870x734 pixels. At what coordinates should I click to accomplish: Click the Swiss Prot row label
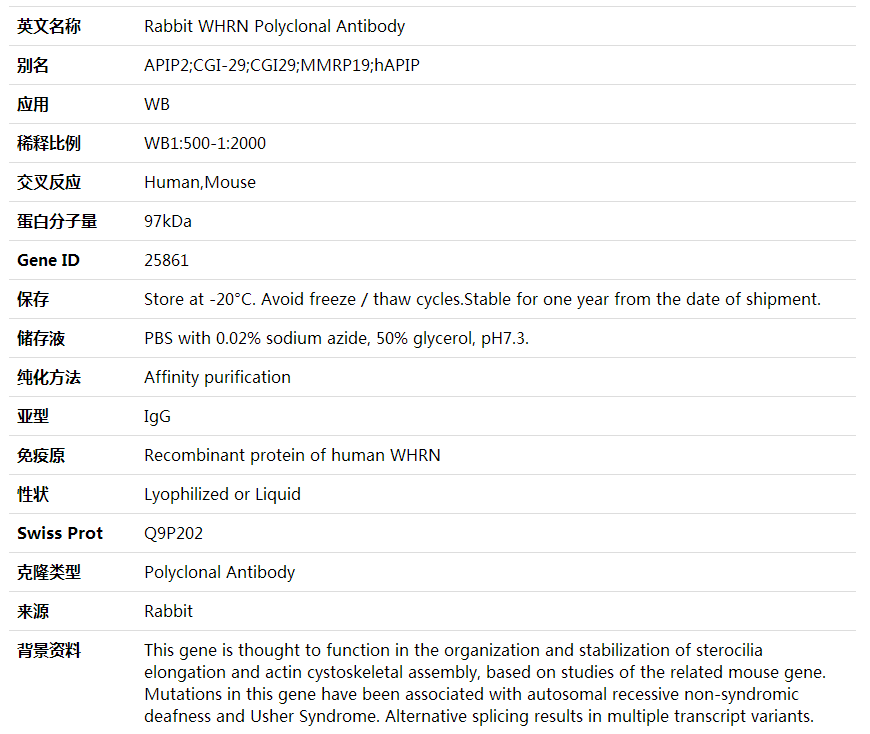60,534
